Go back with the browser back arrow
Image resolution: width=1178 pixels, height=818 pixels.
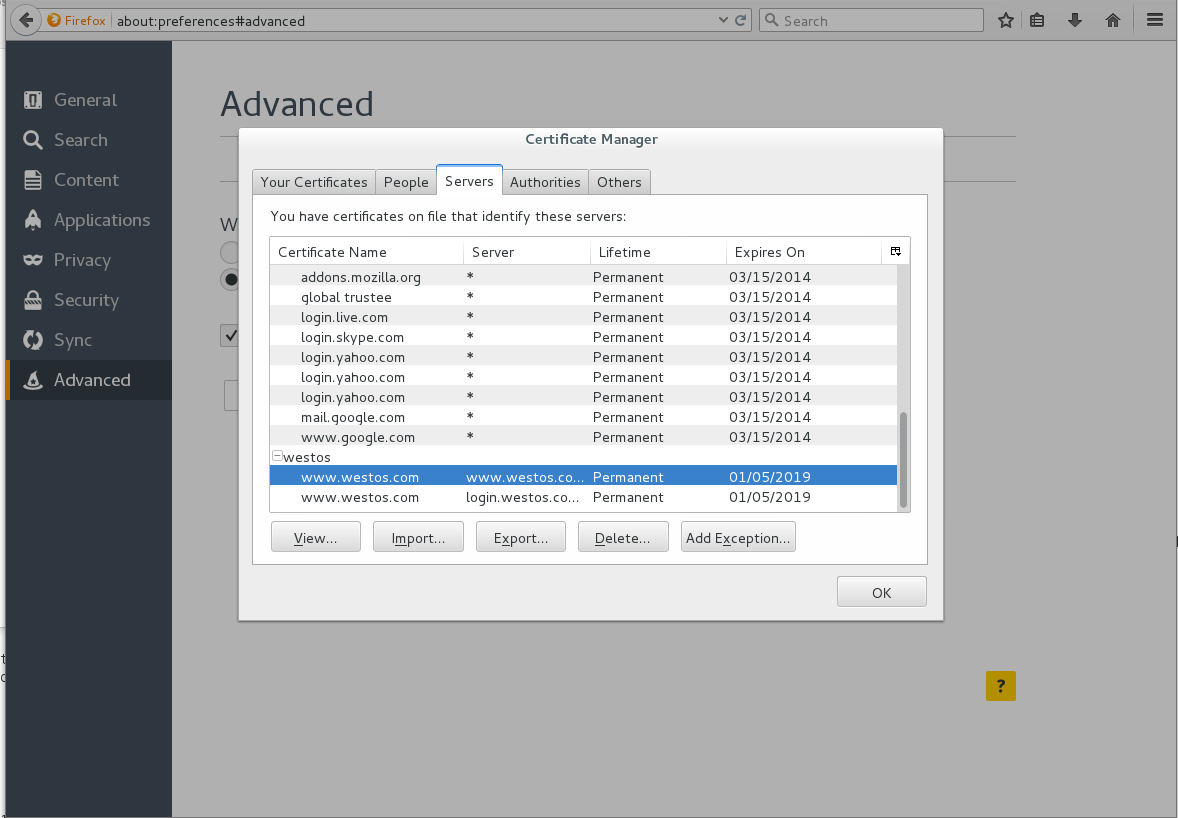tap(26, 20)
